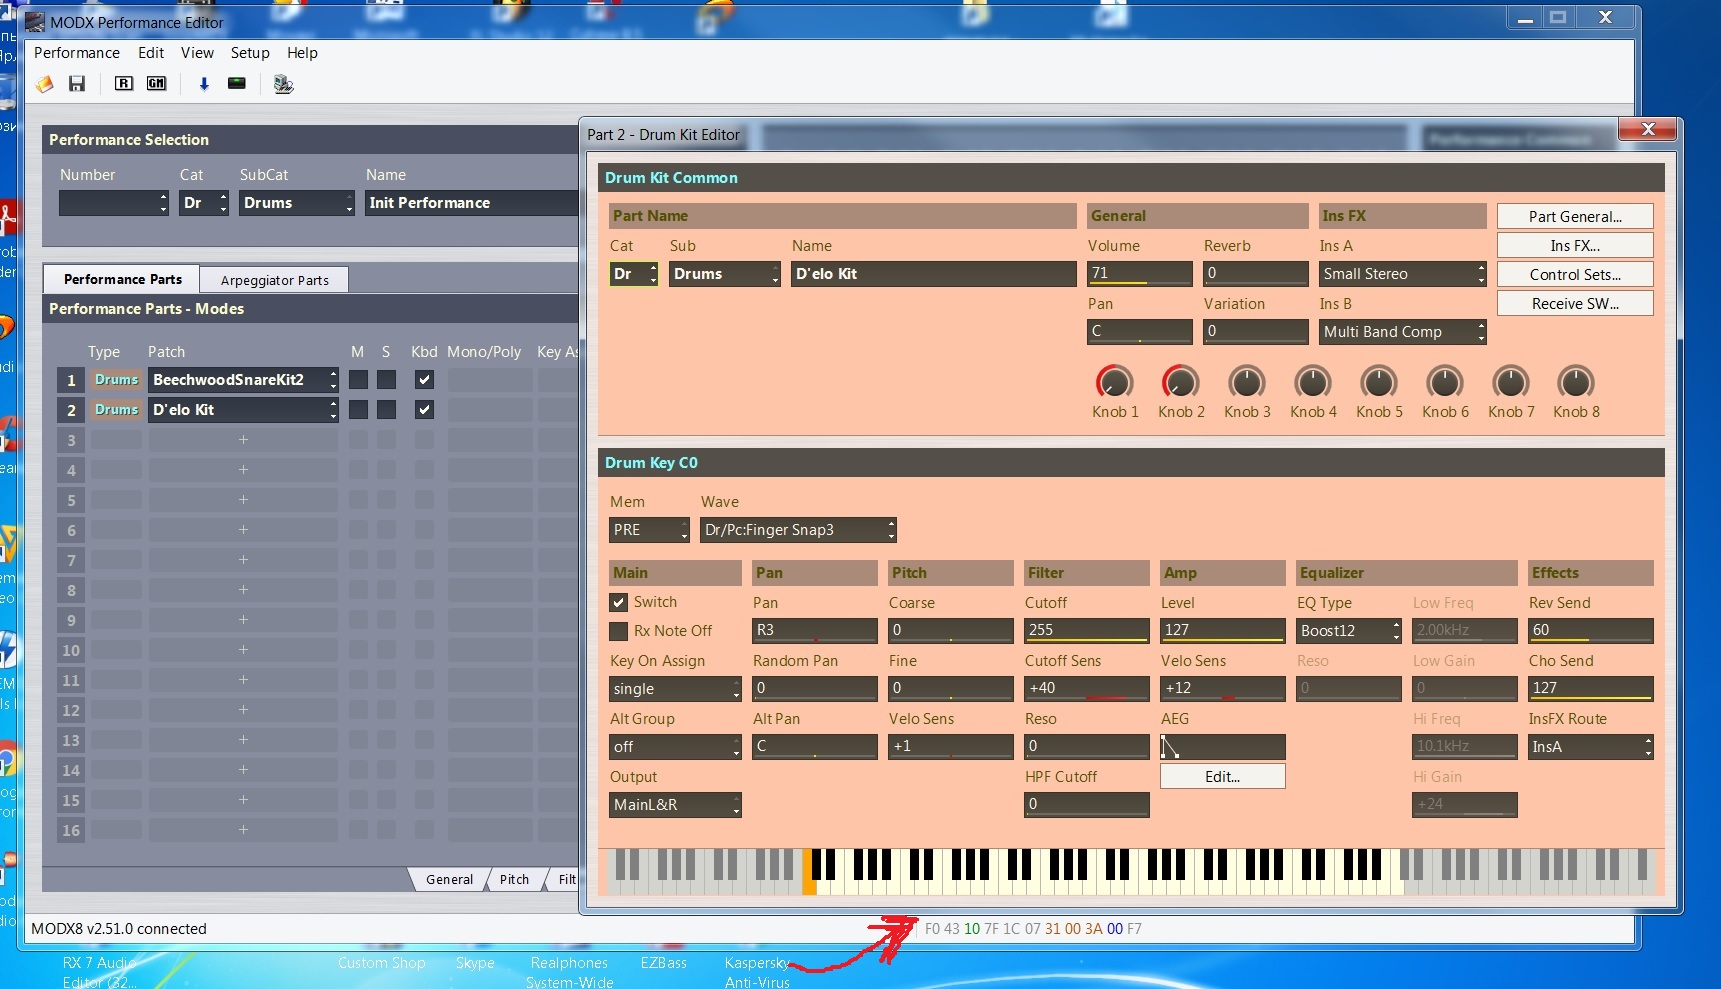Click Knob 2 in Drum Kit Common
This screenshot has width=1721, height=989.
[x=1180, y=382]
